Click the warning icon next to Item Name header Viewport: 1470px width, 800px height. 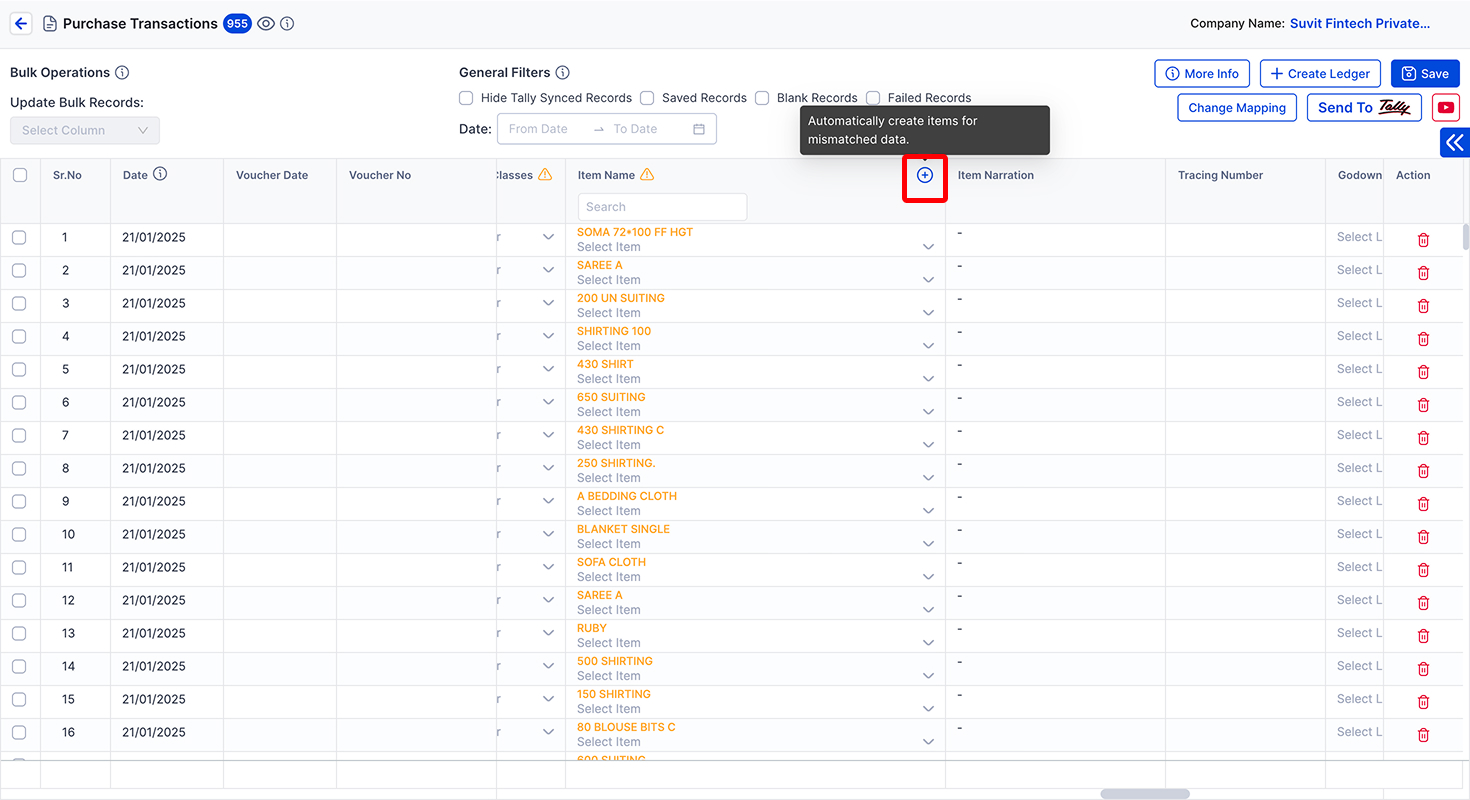pyautogui.click(x=647, y=174)
